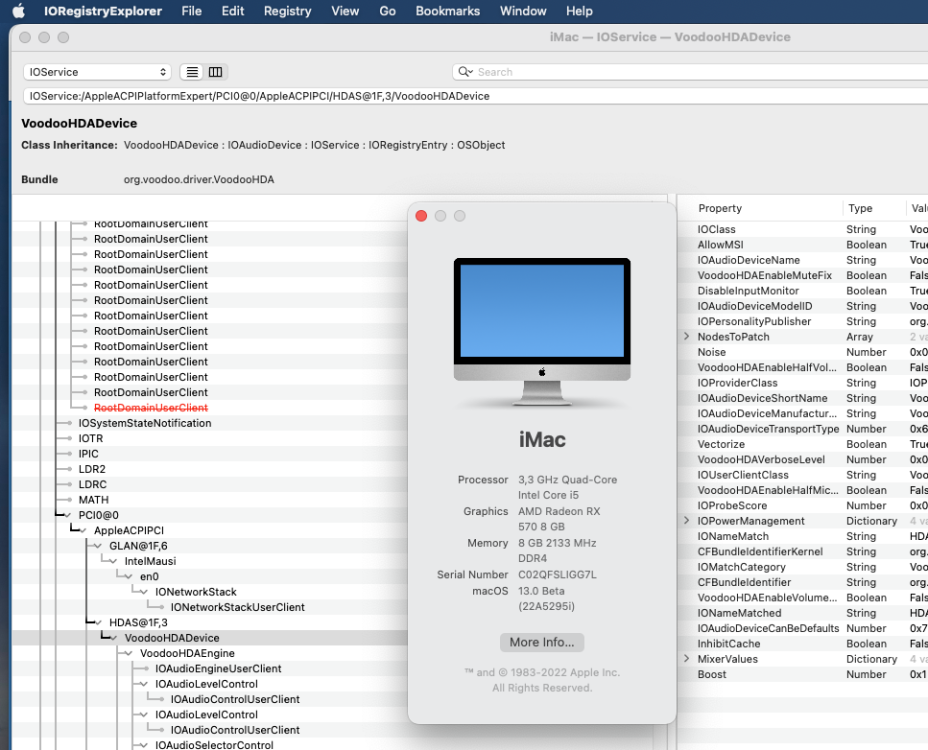Open the Go menu
The height and width of the screenshot is (750, 928).
tap(387, 11)
